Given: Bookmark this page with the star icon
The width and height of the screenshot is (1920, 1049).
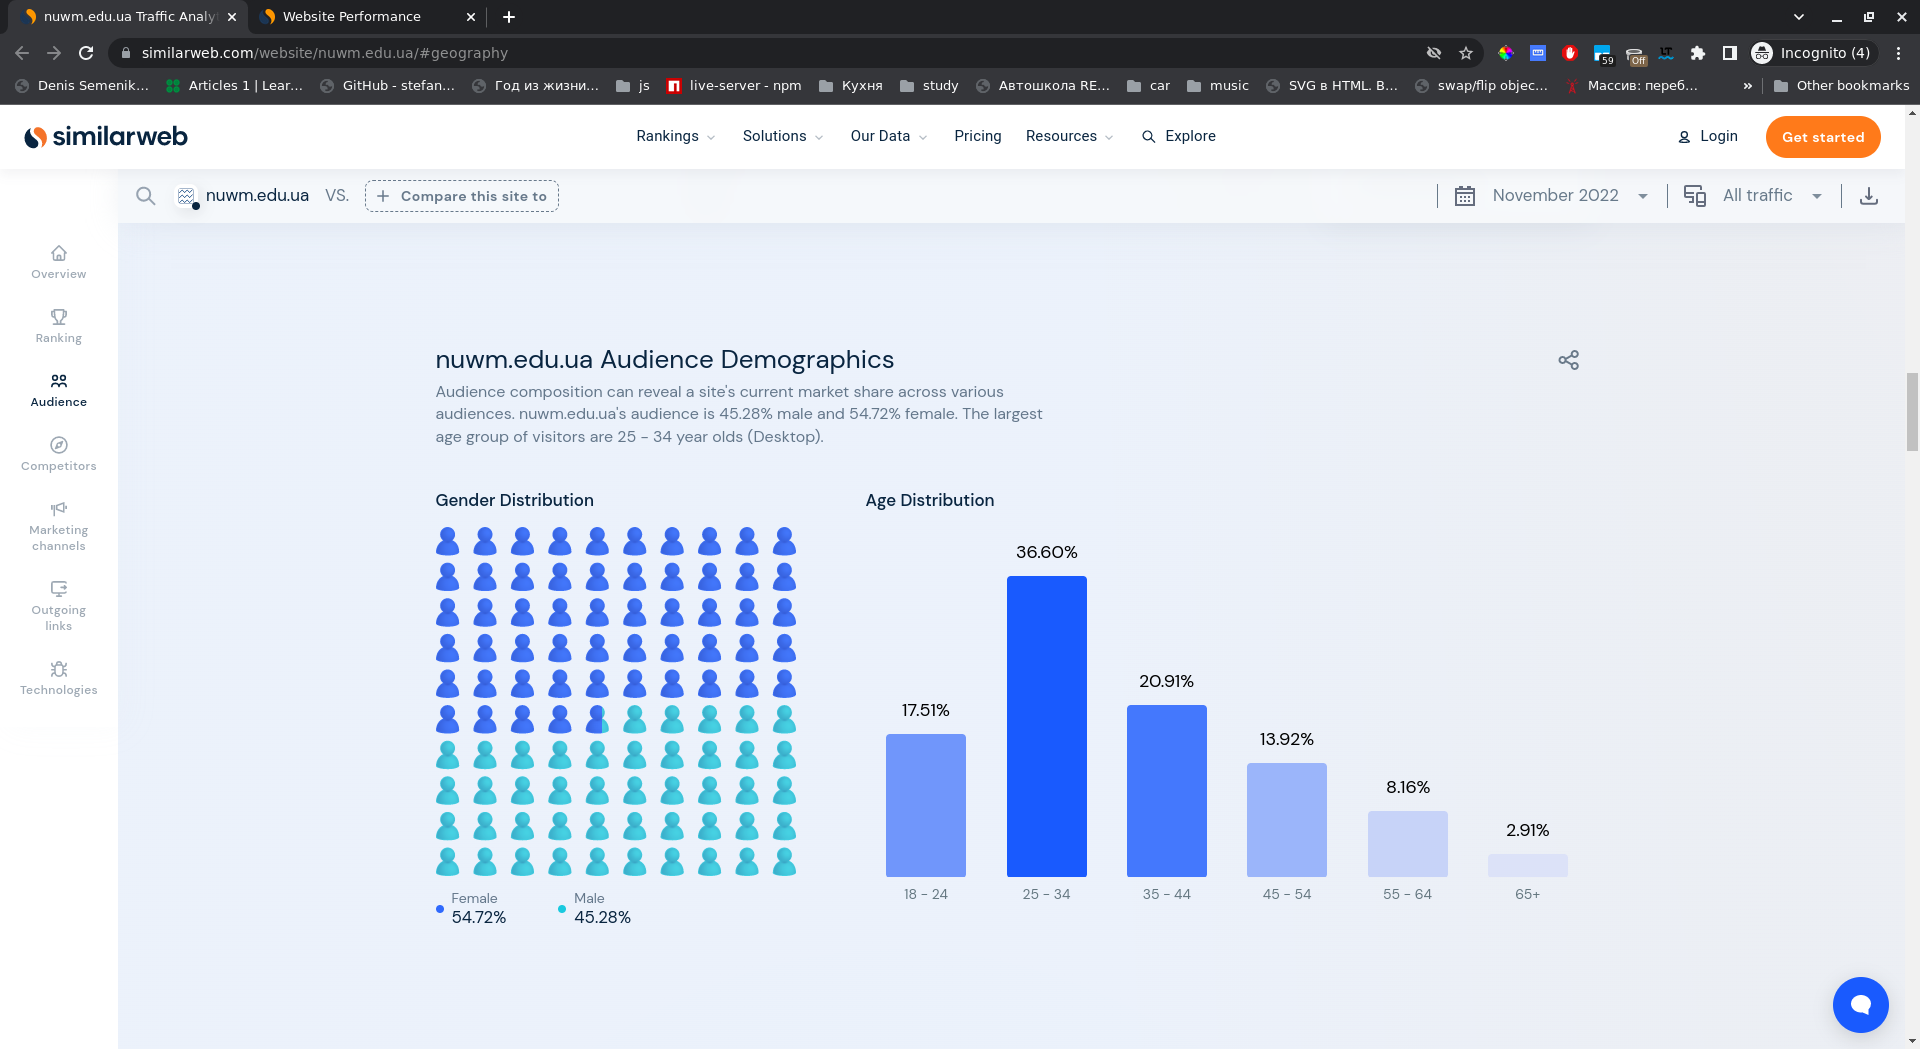Looking at the screenshot, I should 1466,53.
